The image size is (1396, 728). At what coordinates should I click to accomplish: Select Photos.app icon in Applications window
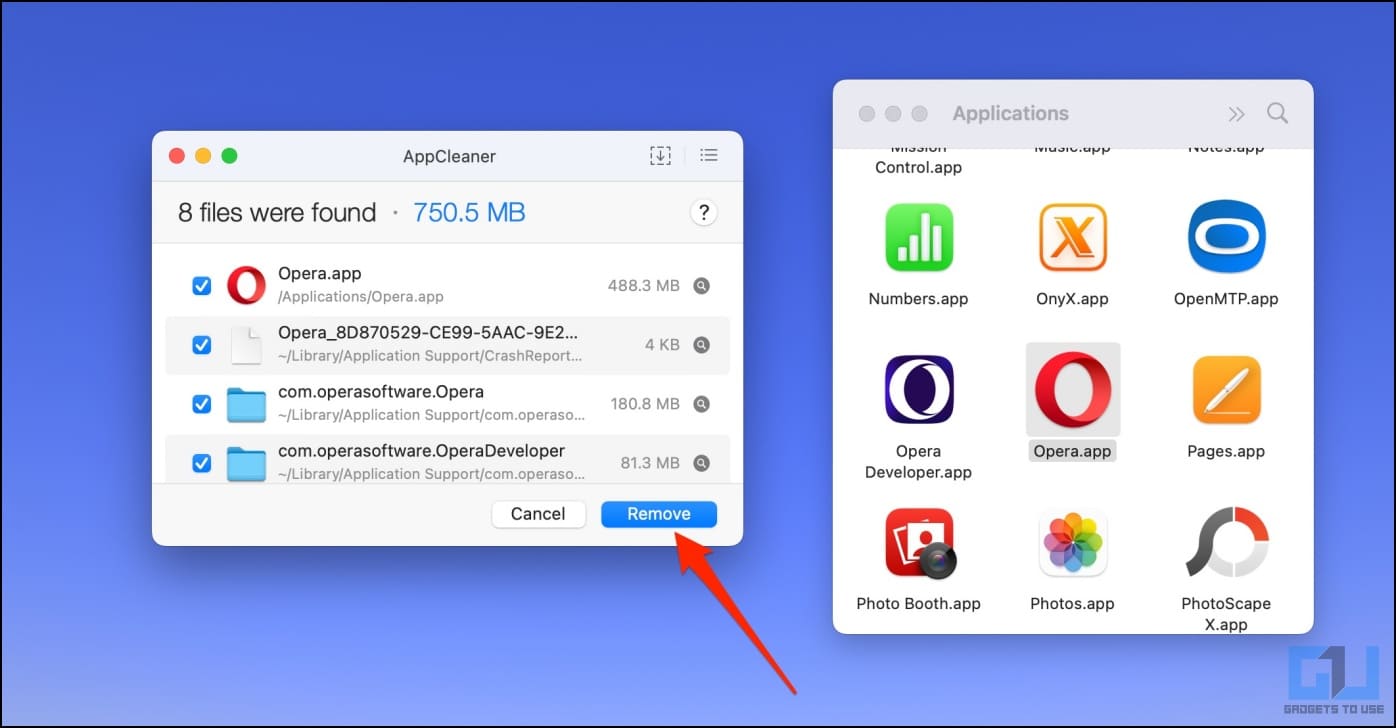pyautogui.click(x=1072, y=543)
